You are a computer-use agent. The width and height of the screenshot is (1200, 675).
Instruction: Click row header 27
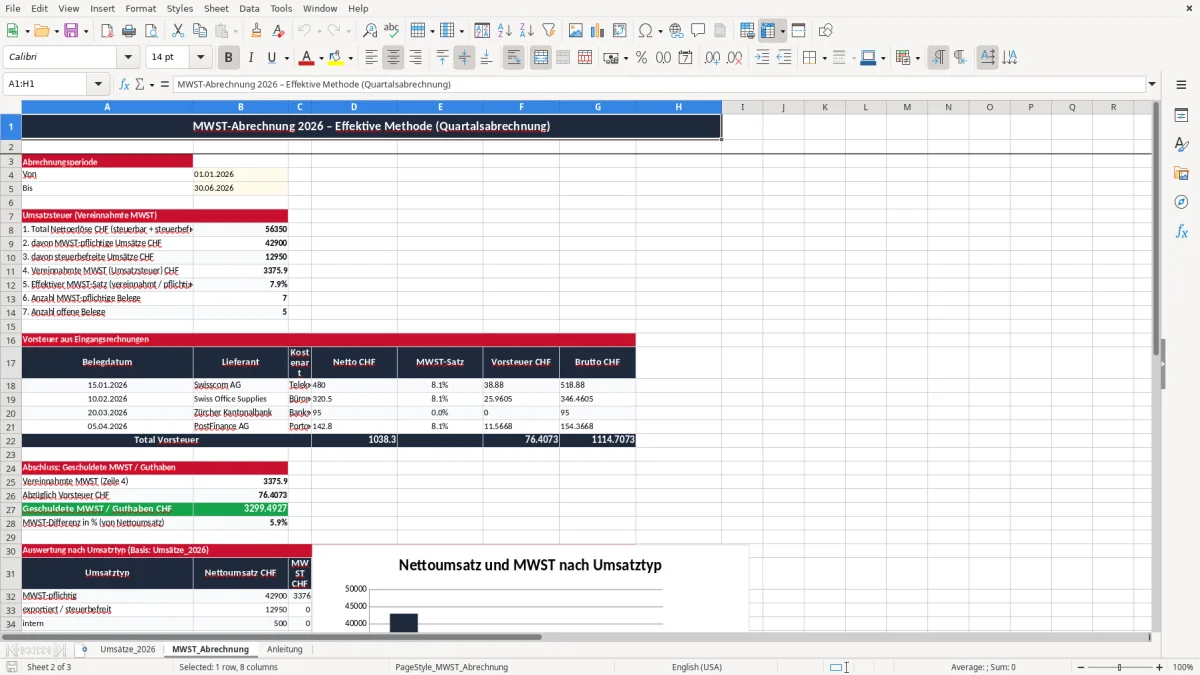pos(11,508)
